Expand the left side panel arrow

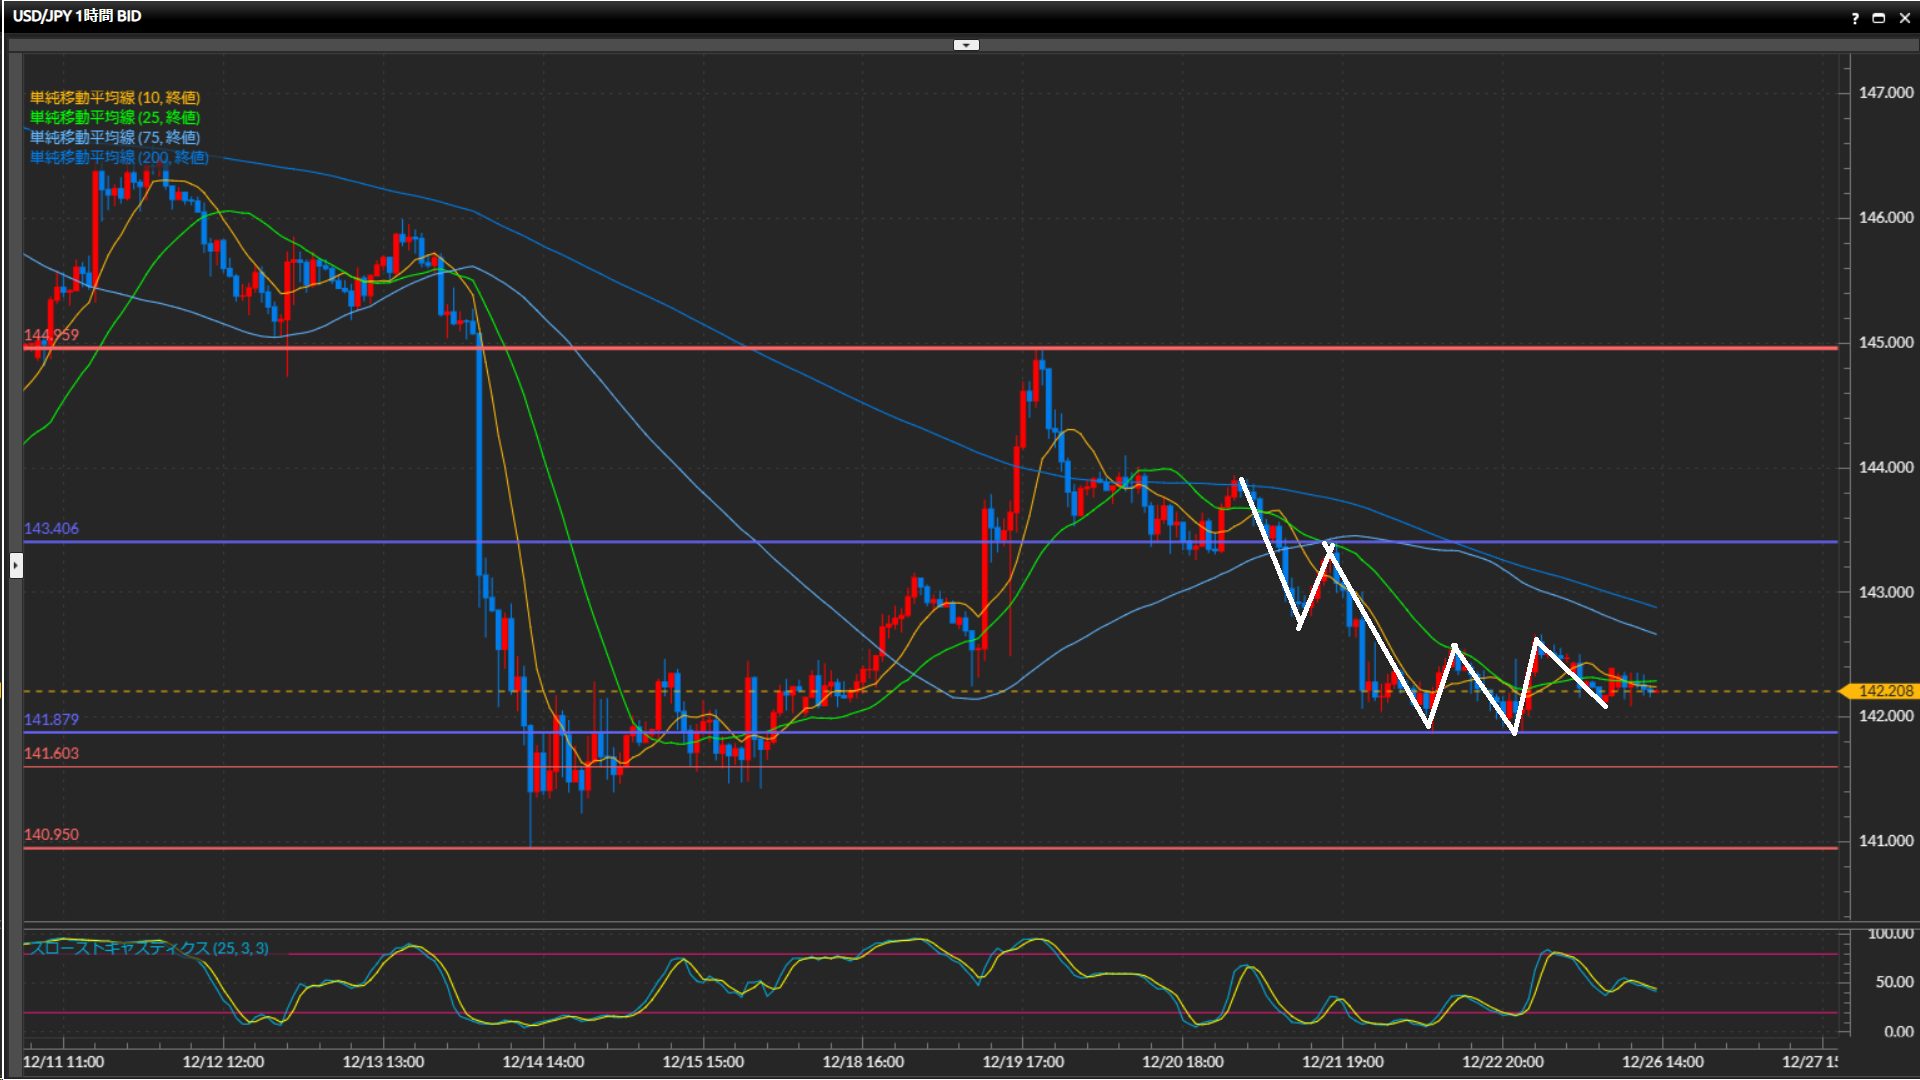click(16, 566)
